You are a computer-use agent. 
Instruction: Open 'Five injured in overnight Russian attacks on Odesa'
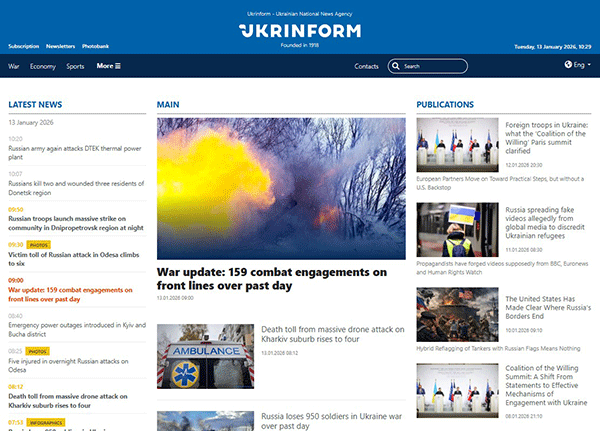[68, 366]
